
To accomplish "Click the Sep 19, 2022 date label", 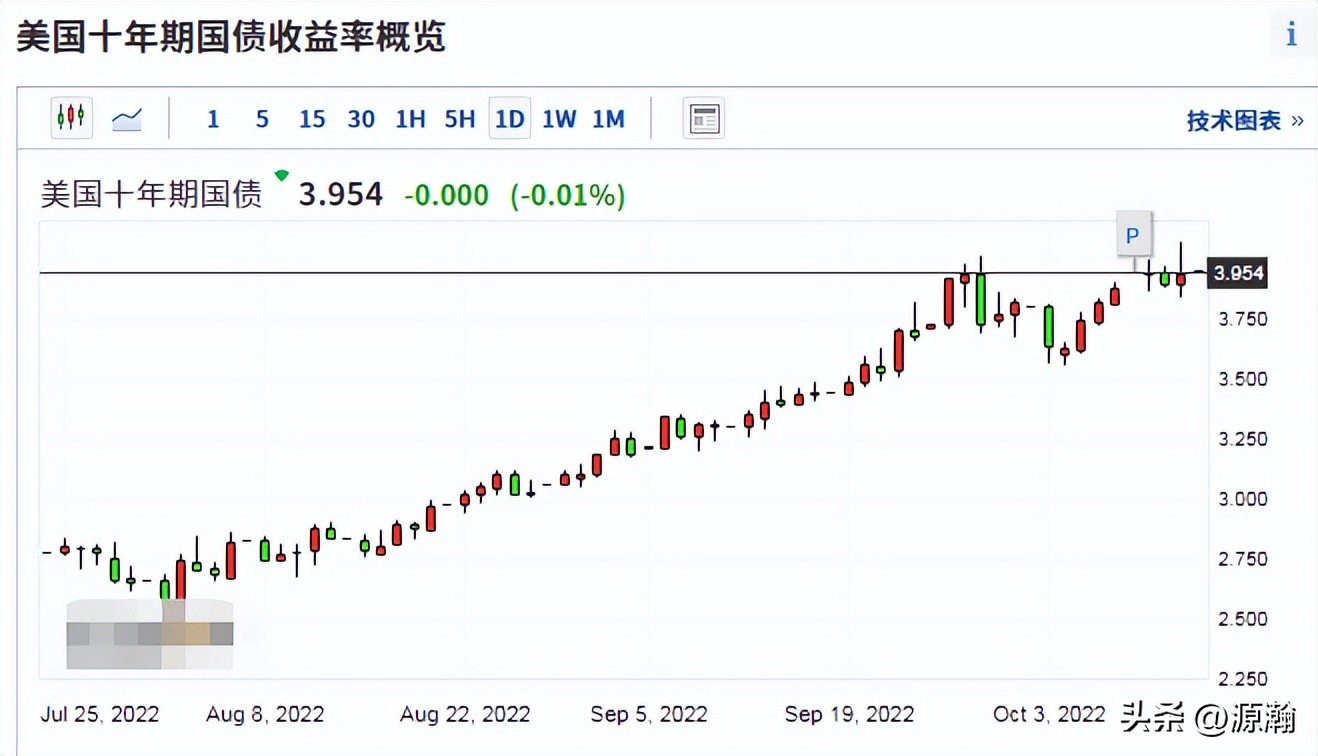I will tap(849, 714).
